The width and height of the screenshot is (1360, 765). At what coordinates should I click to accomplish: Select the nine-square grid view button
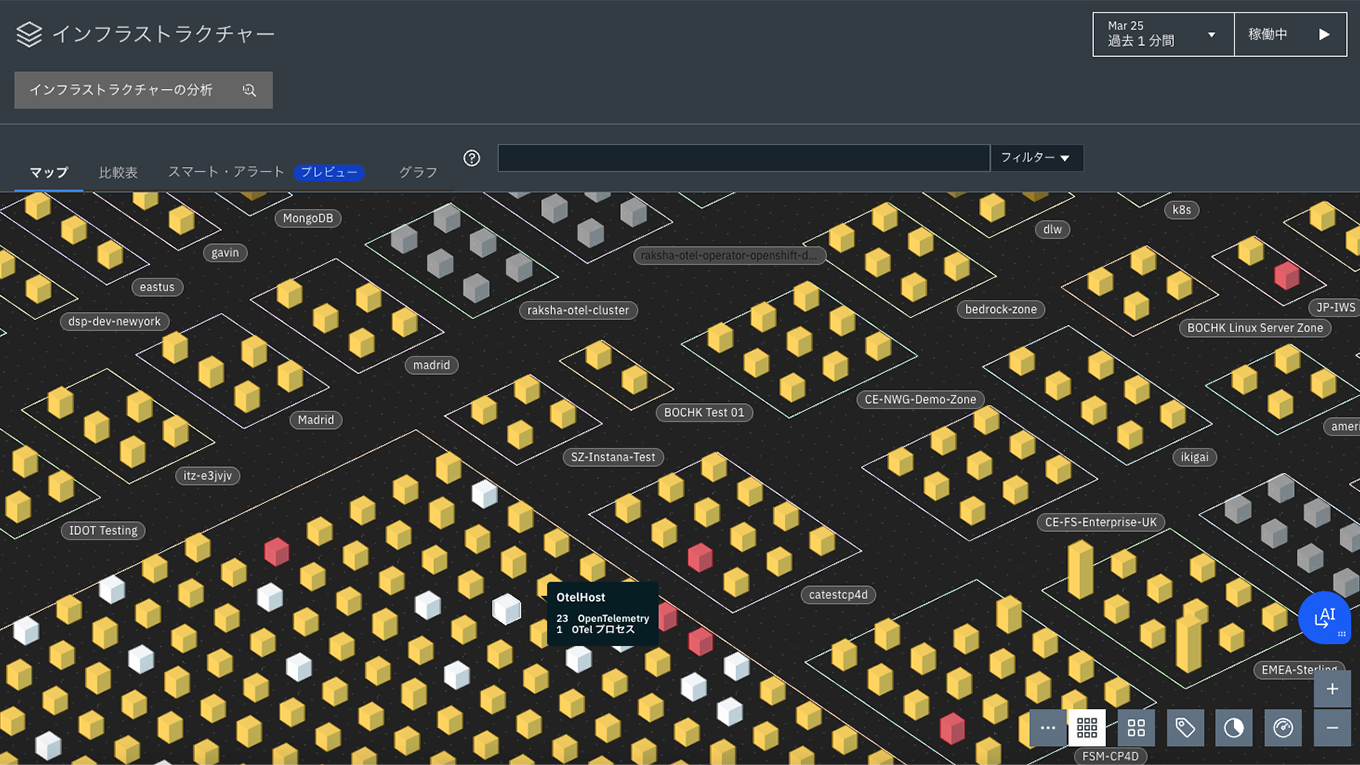click(1087, 728)
